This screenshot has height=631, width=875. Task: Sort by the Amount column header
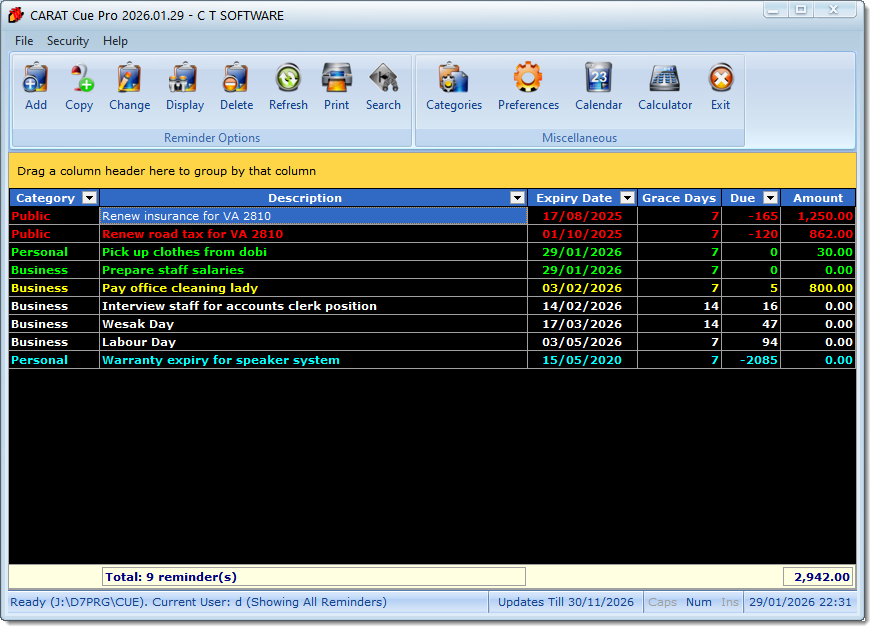tap(818, 198)
